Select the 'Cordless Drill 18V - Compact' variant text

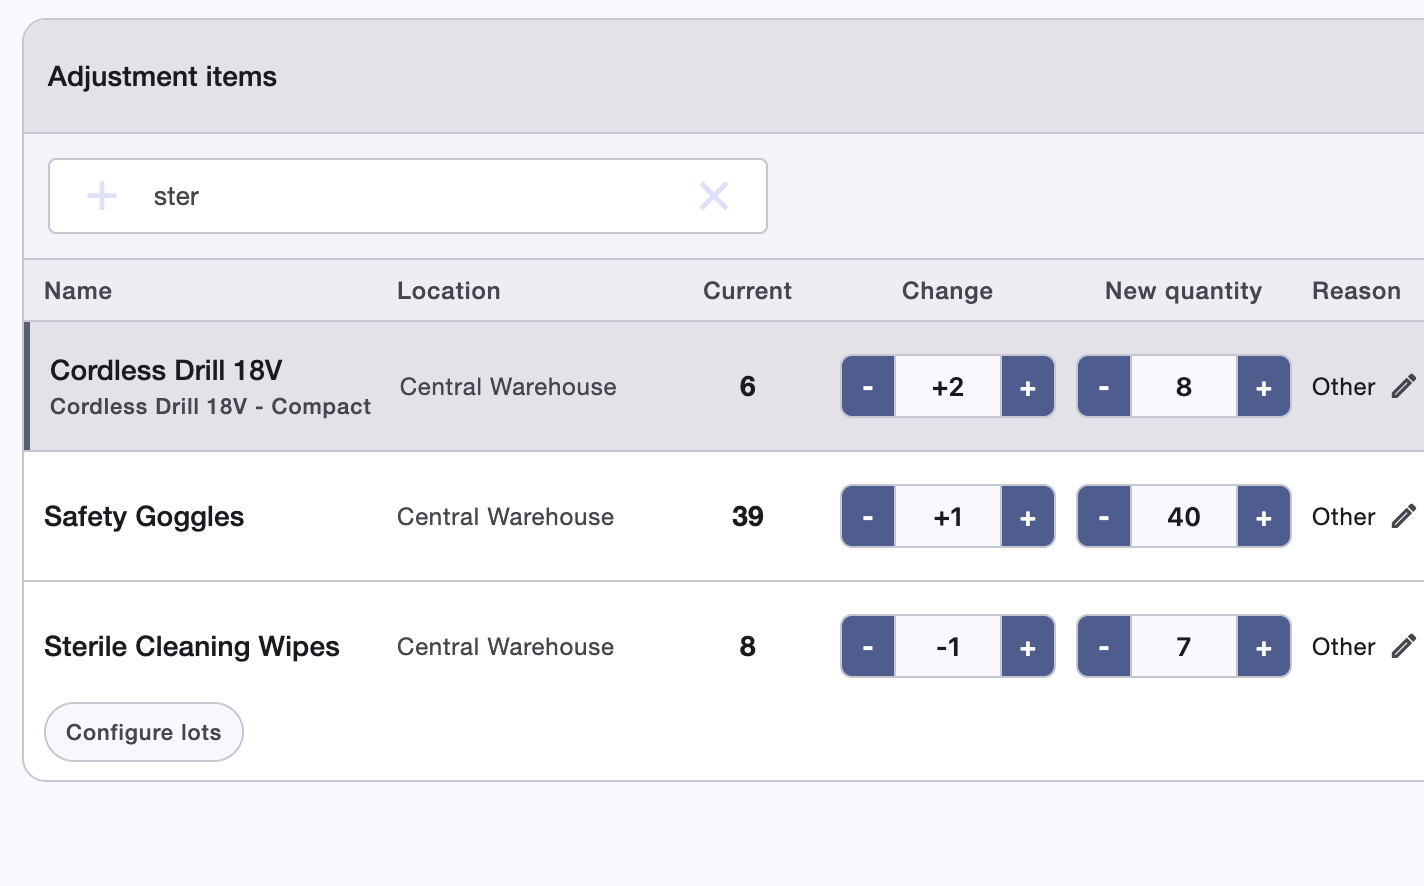(210, 406)
